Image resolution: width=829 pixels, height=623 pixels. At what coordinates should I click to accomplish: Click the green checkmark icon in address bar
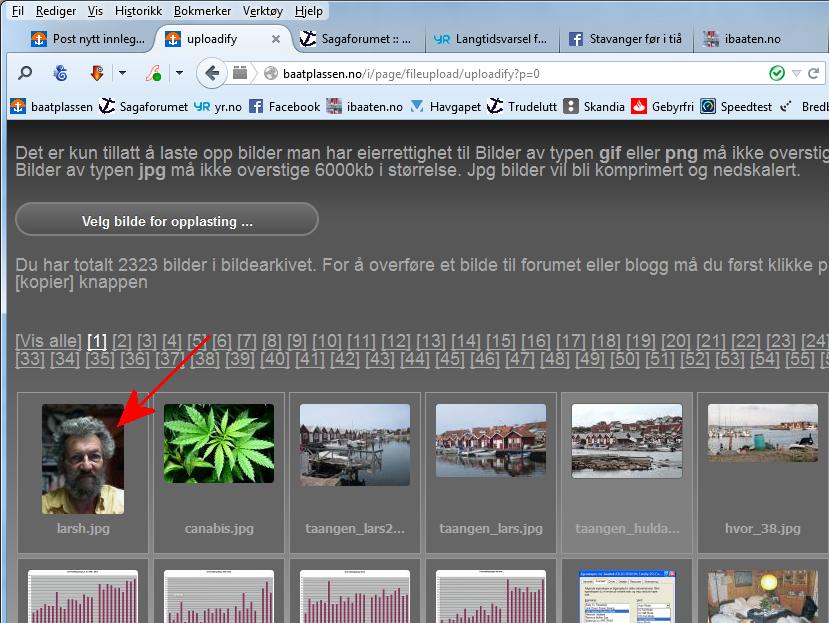coord(777,74)
